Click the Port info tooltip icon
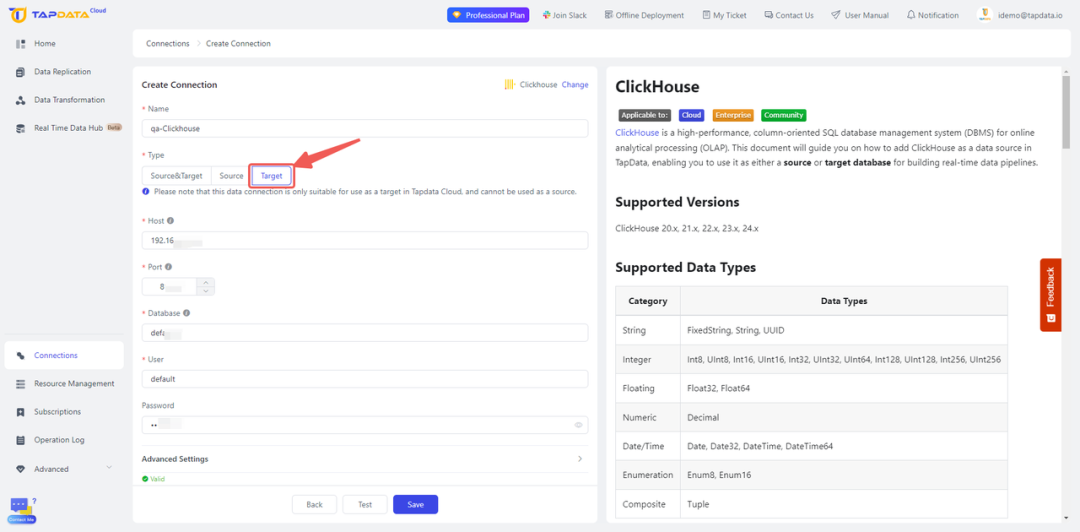 [169, 267]
